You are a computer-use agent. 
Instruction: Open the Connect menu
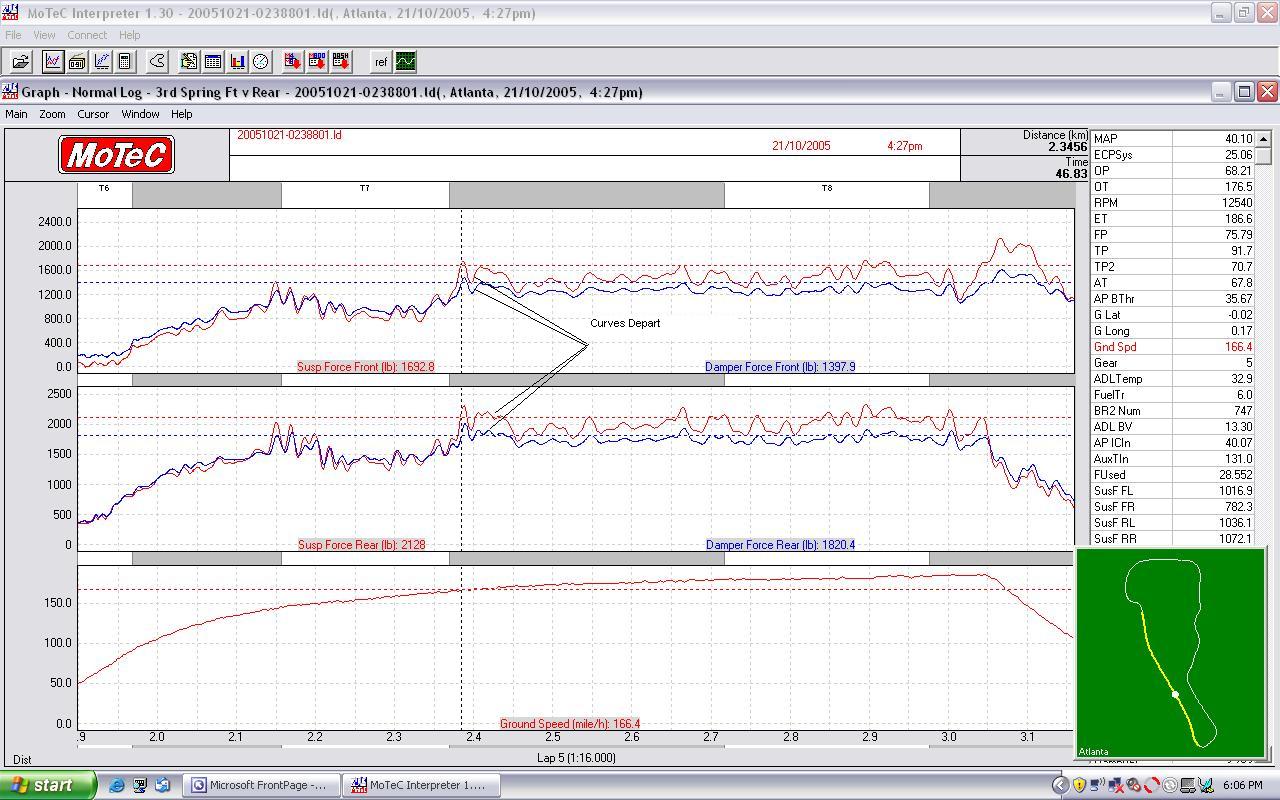pyautogui.click(x=87, y=35)
